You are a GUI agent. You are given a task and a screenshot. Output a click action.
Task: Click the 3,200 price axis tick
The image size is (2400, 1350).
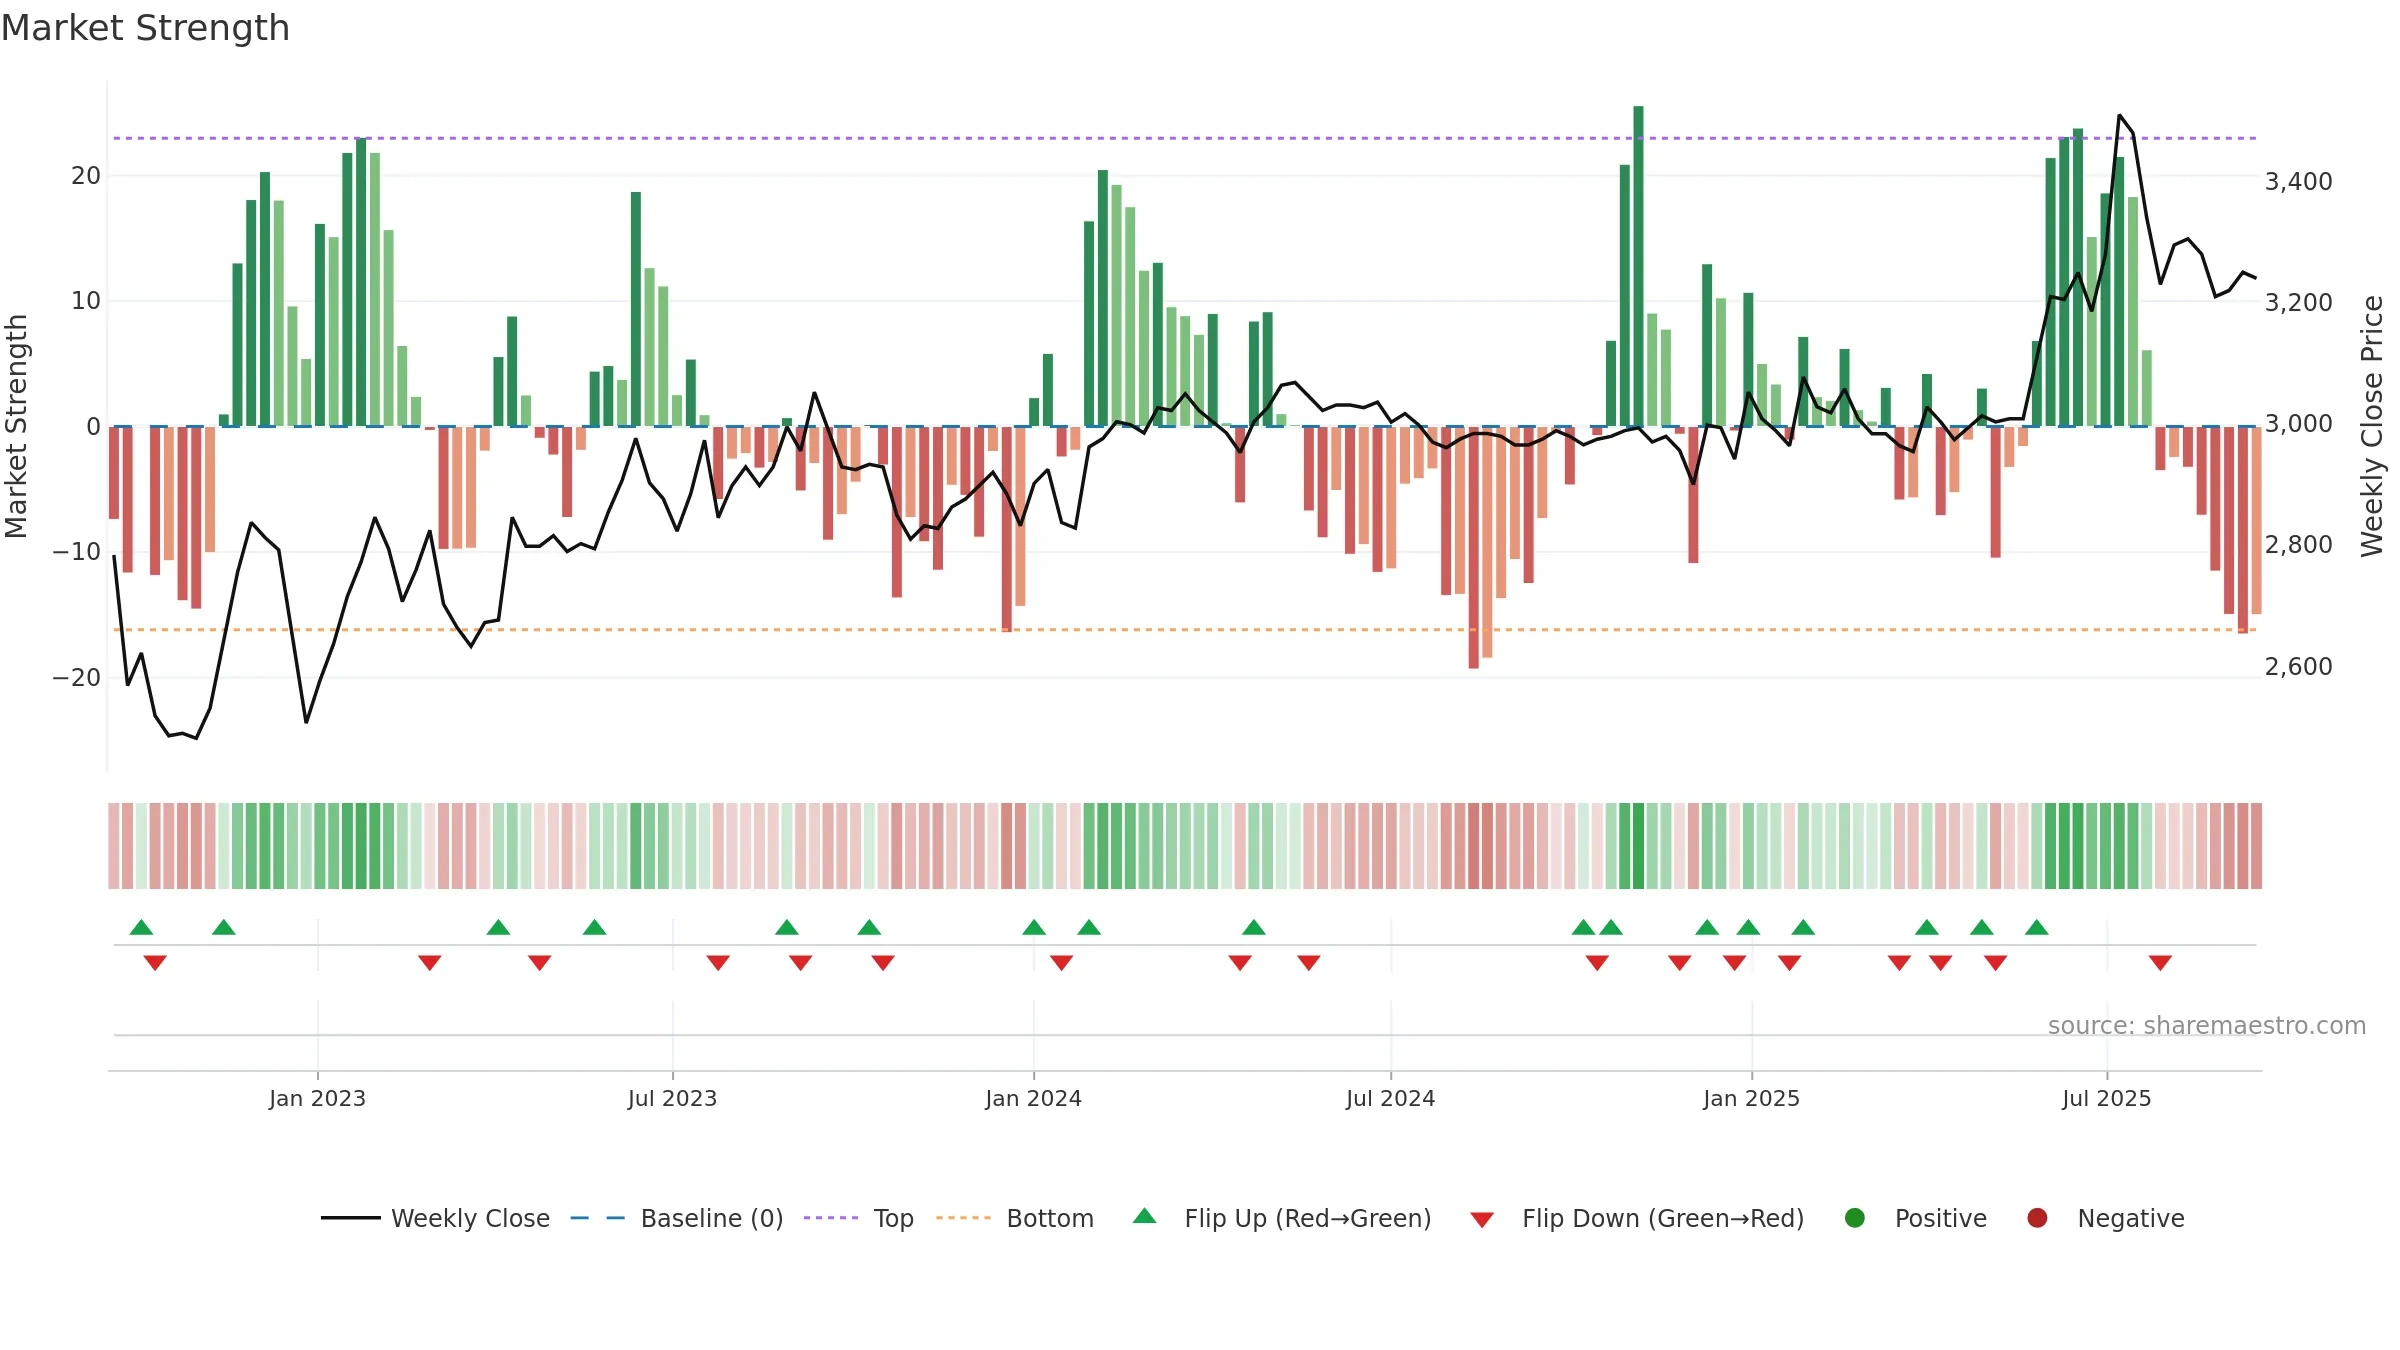(x=2298, y=303)
